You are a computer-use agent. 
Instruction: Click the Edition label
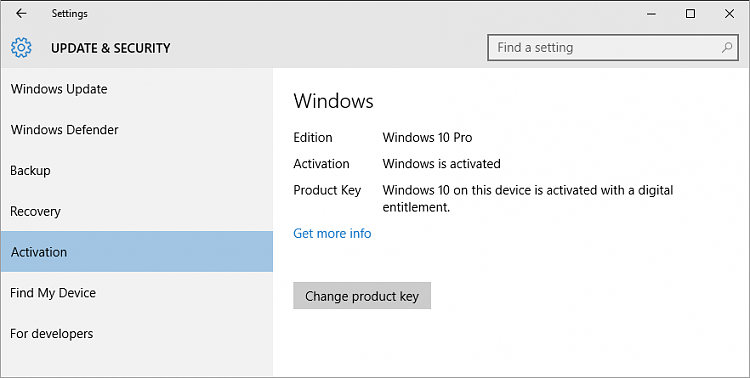tap(313, 138)
